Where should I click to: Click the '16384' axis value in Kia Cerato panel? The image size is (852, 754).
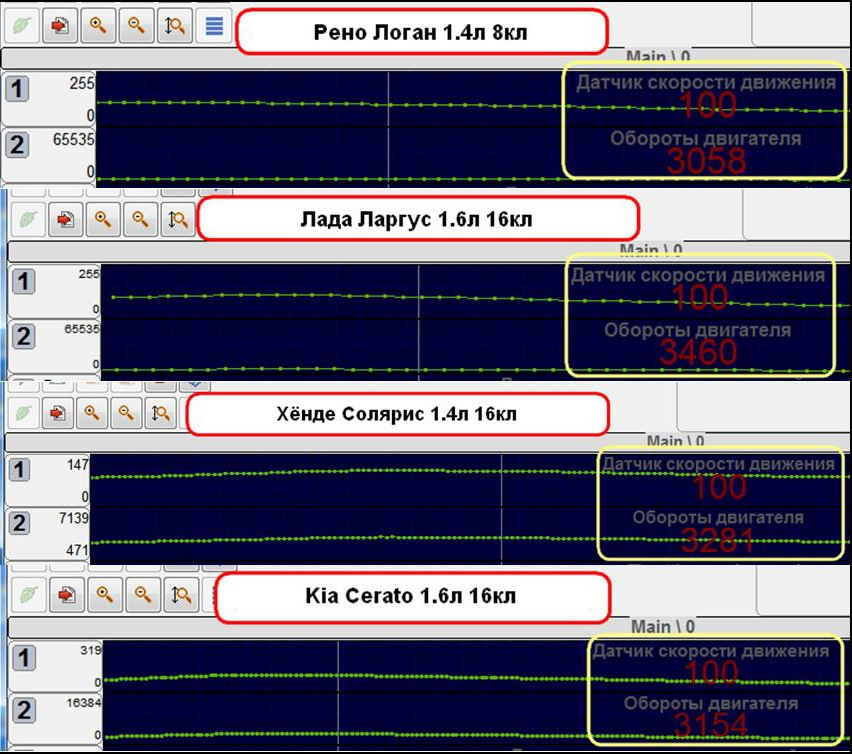coord(84,702)
